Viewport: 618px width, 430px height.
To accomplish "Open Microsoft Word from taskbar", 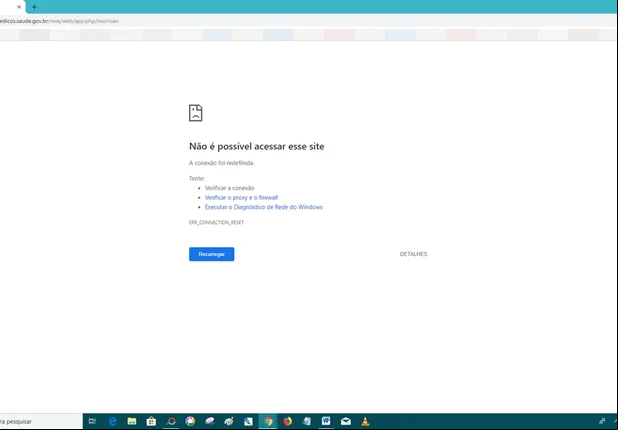I will coord(326,421).
